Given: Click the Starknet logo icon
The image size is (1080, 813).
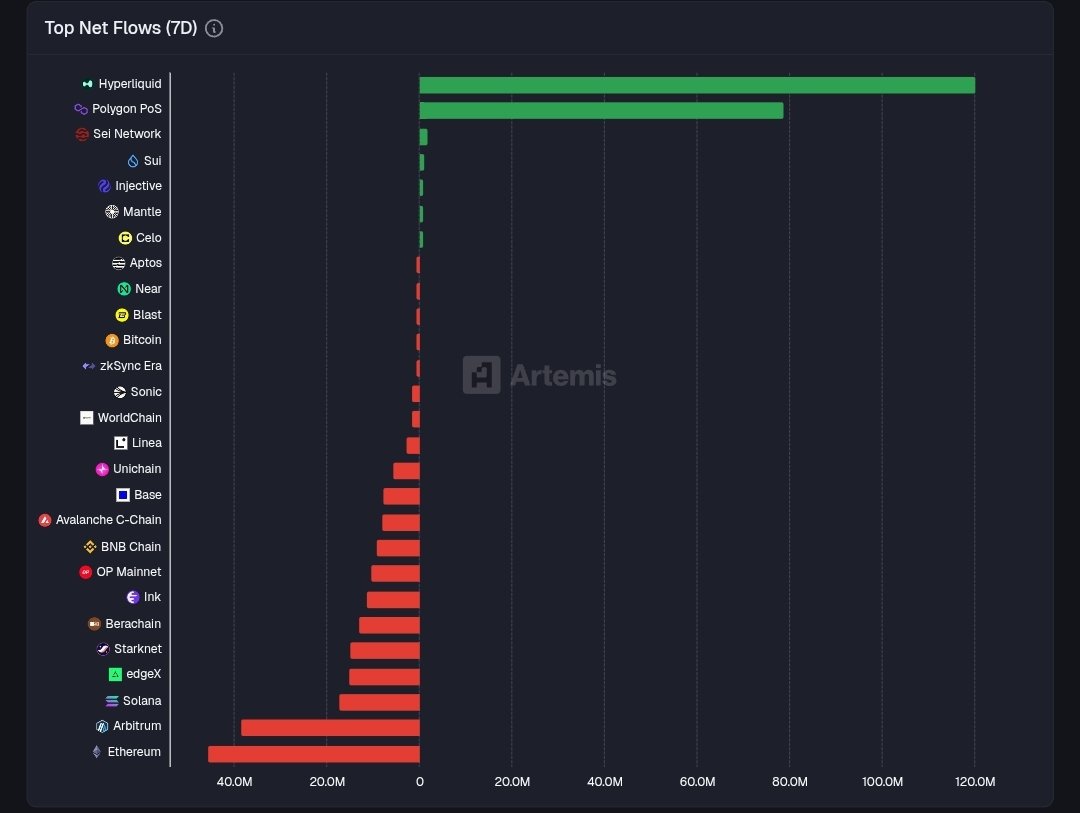Looking at the screenshot, I should click(x=103, y=649).
